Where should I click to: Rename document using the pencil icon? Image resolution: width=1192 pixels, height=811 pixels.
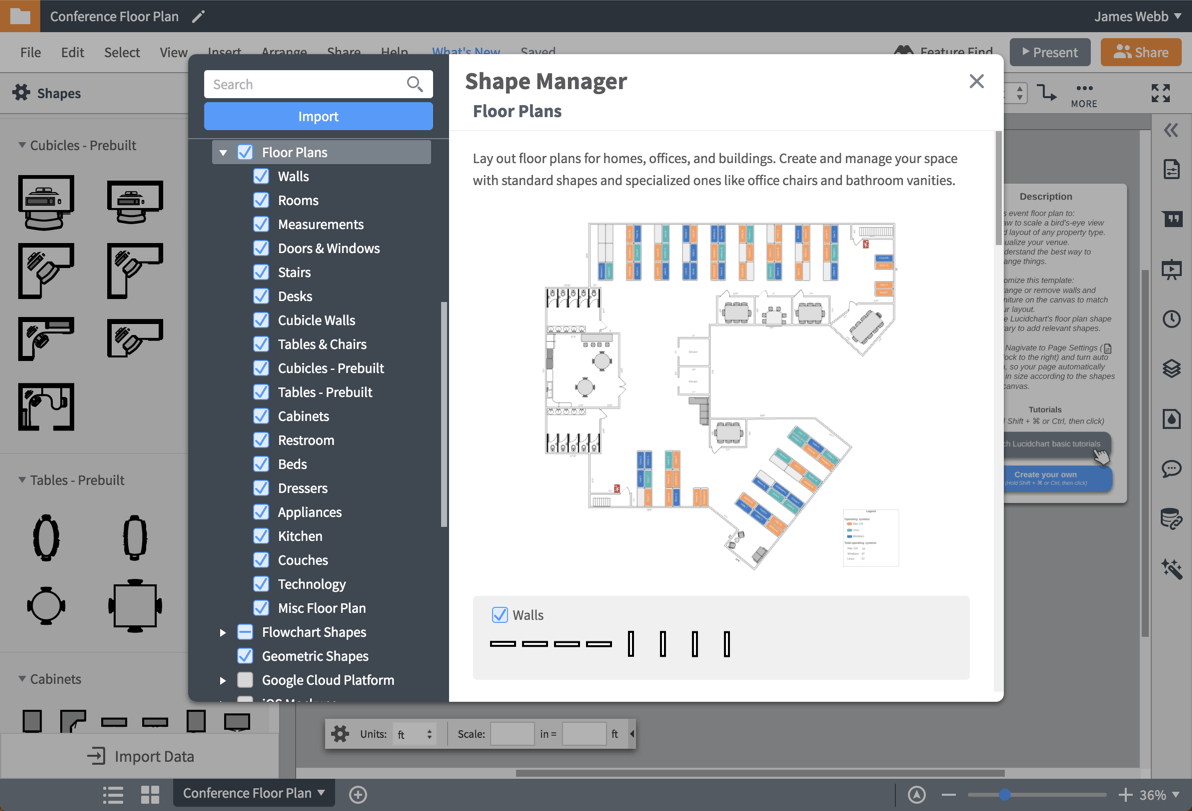coord(198,16)
